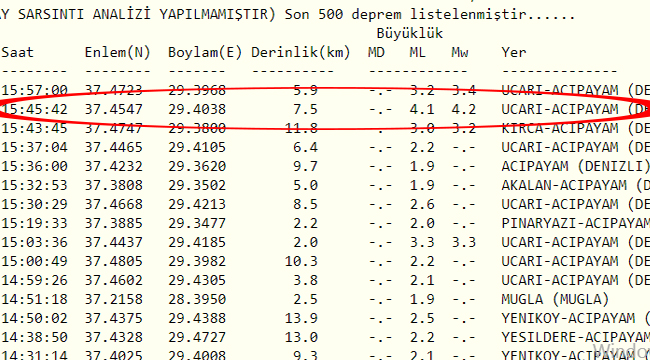This screenshot has width=650, height=360.
Task: Click location ACIPAYAM (DENIZLI)
Action: click(576, 166)
